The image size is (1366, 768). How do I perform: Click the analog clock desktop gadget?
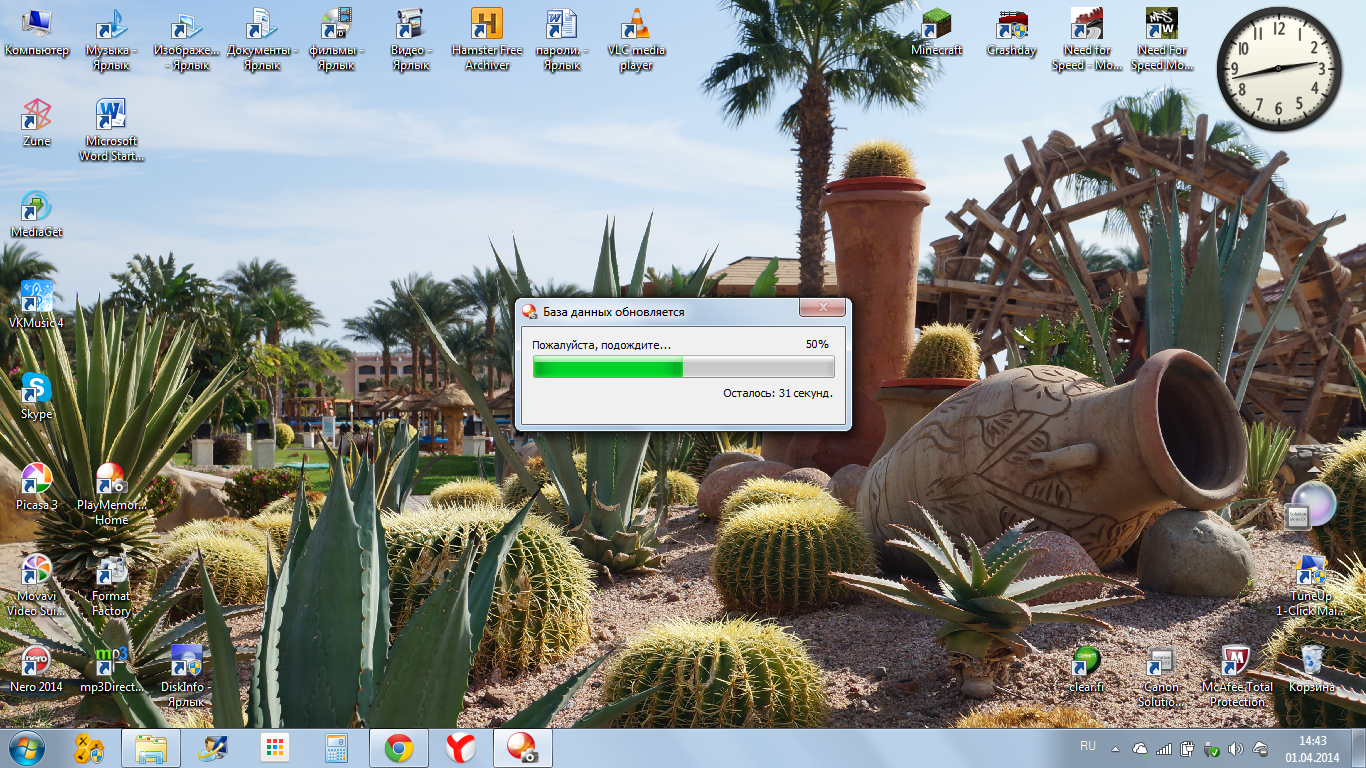tap(1279, 69)
